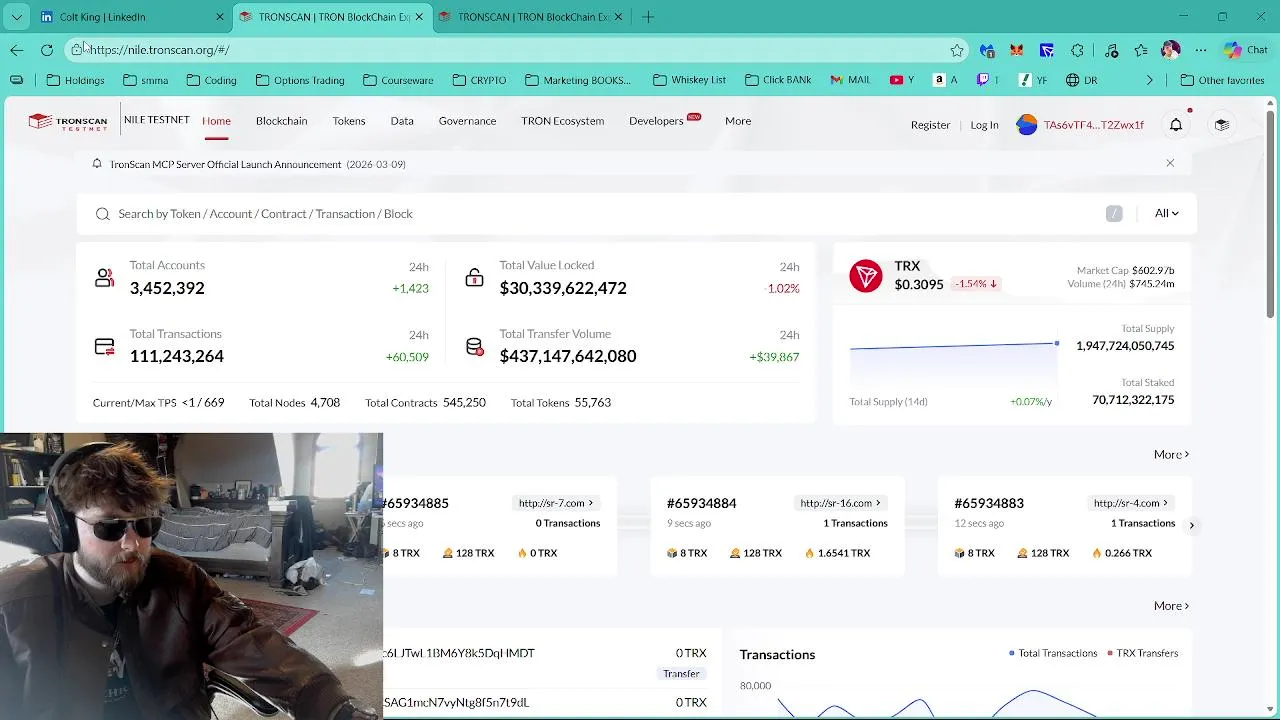Open the TRON Ecosystem menu

[x=562, y=121]
